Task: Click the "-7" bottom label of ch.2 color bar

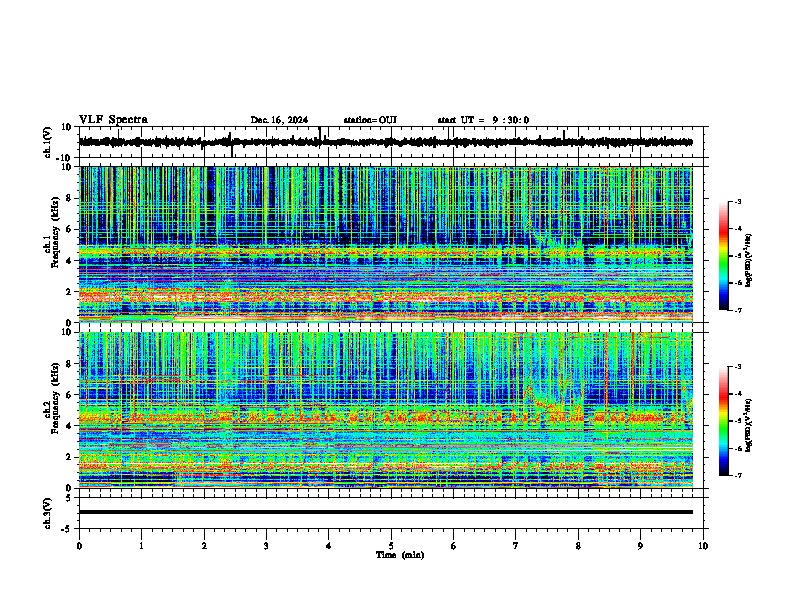Action: 737,476
